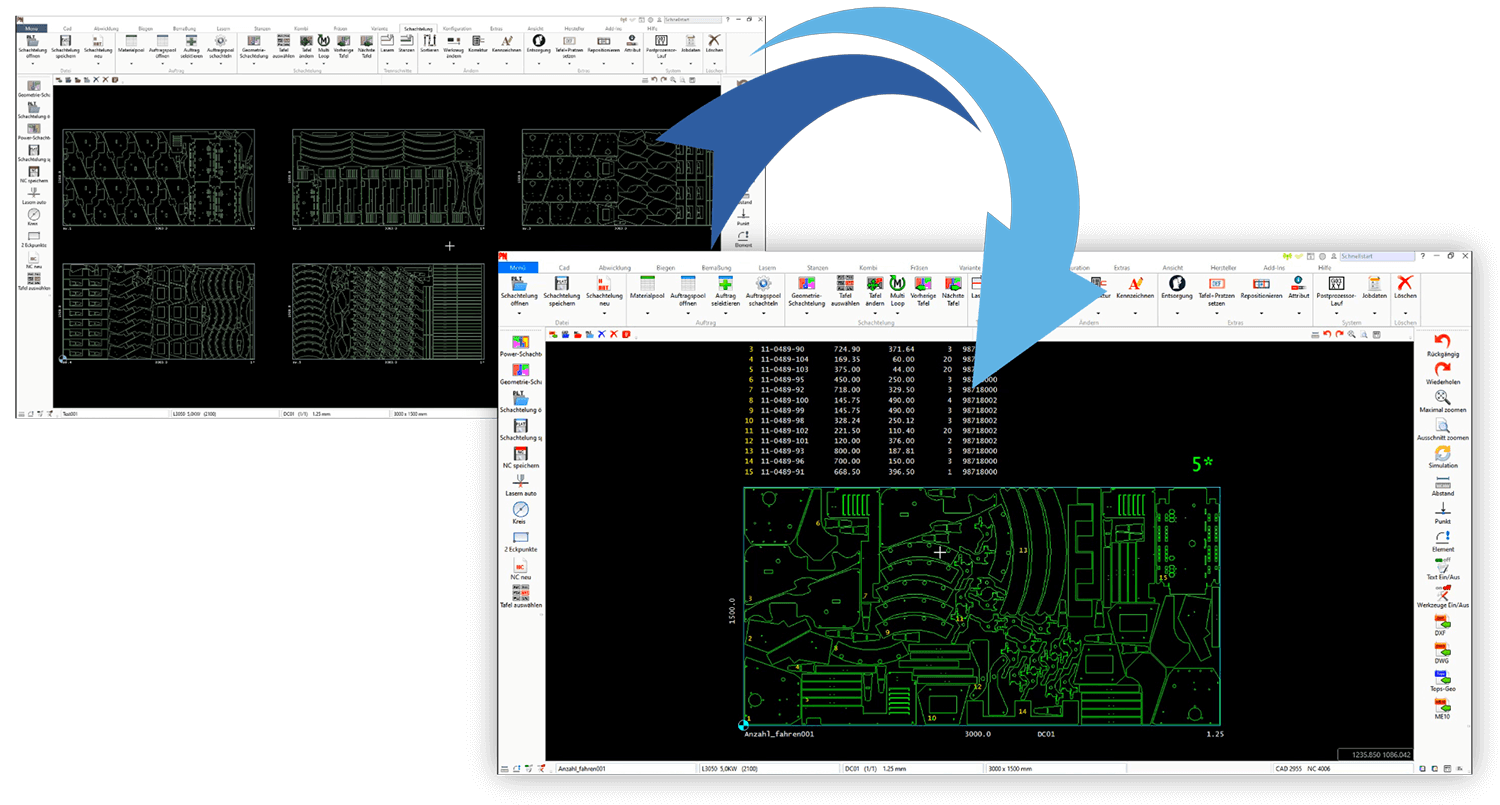Start Simulation from right panel
The height and width of the screenshot is (805, 1500).
click(x=1442, y=458)
